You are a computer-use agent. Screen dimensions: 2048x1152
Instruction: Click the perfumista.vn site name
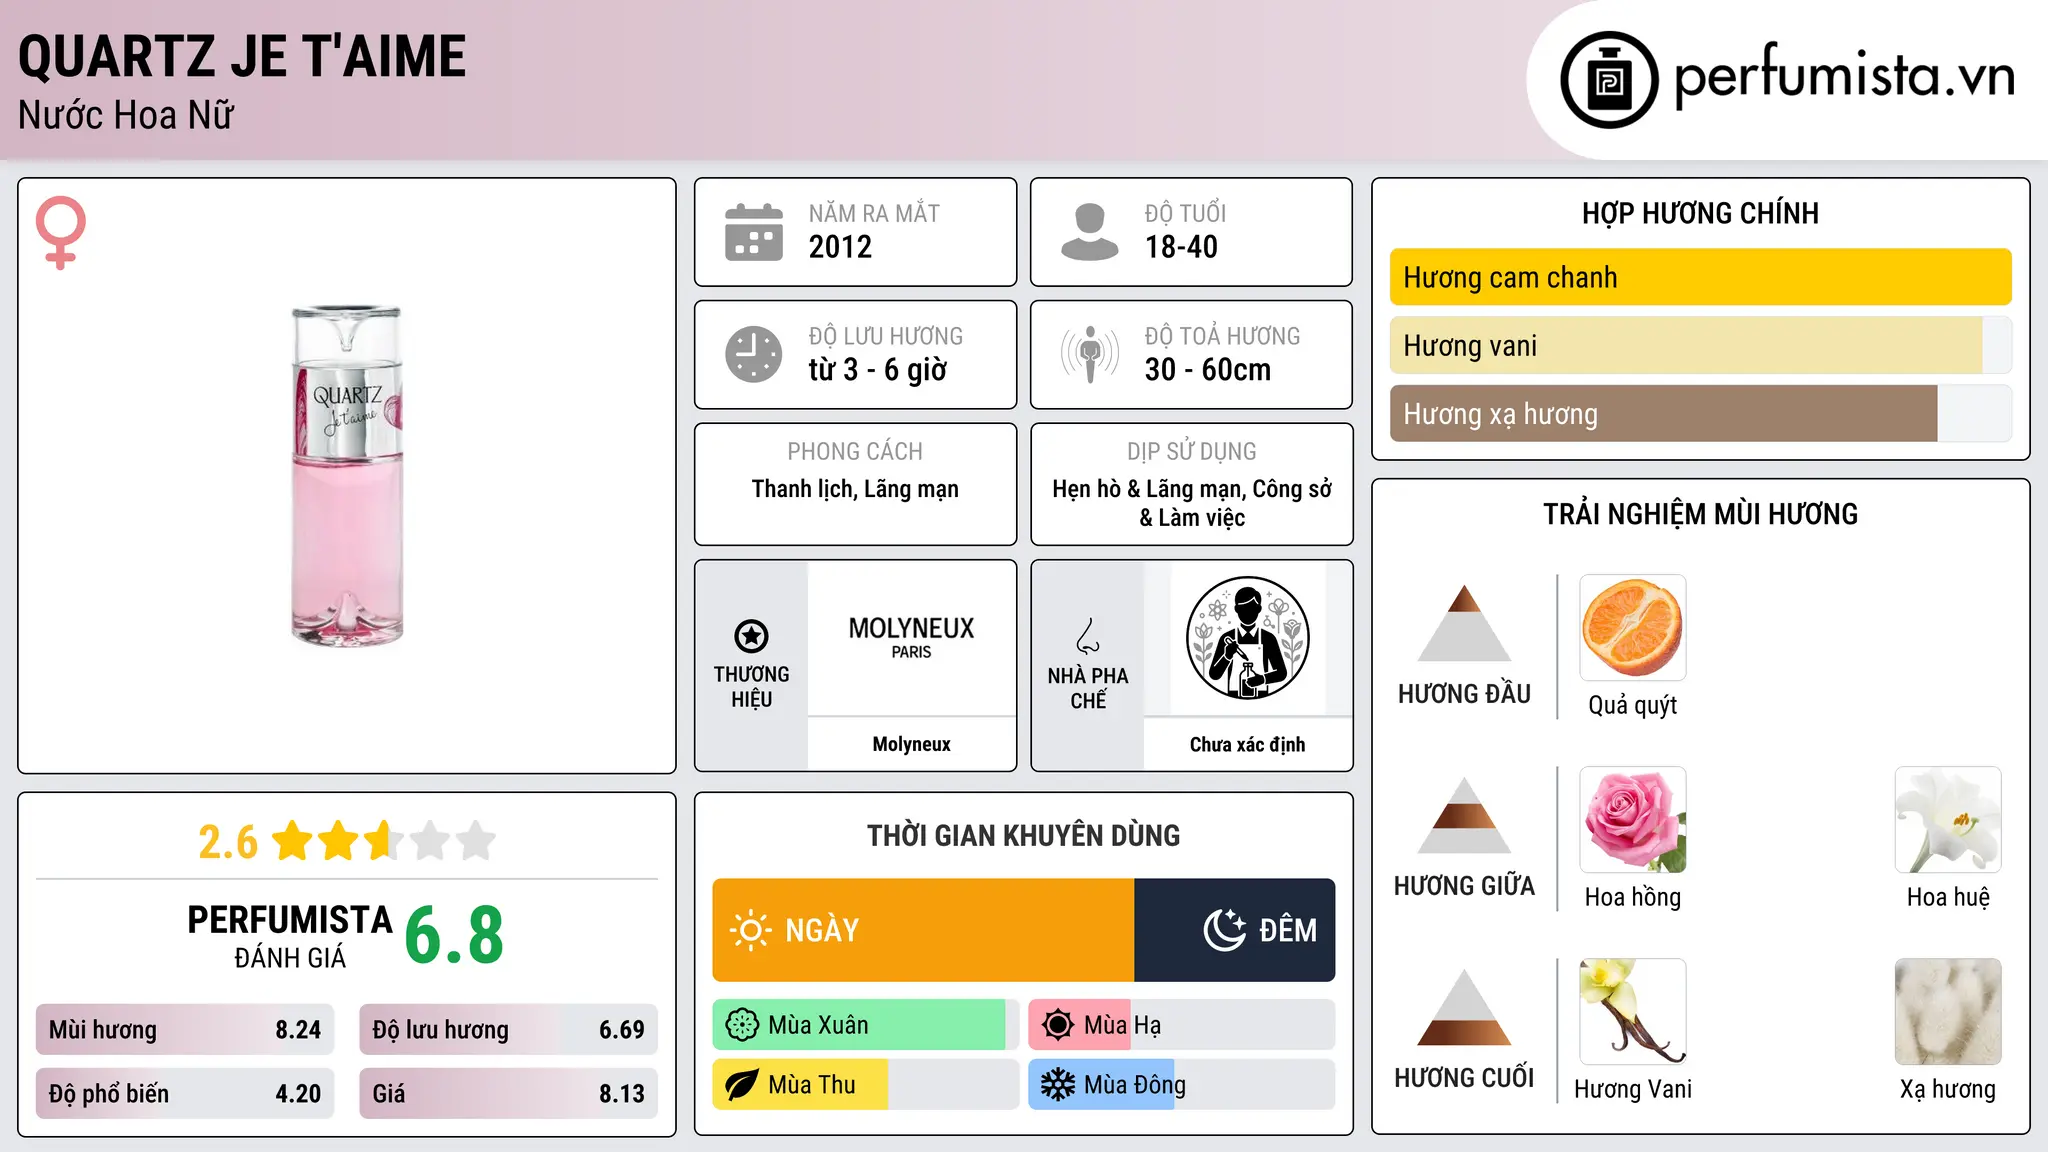1844,76
